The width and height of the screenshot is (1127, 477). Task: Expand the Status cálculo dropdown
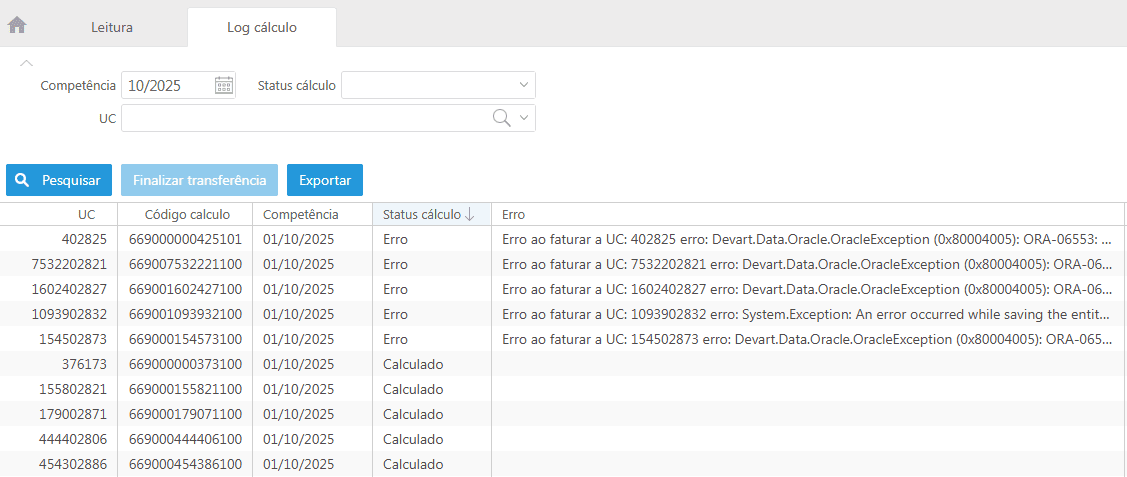pyautogui.click(x=523, y=86)
